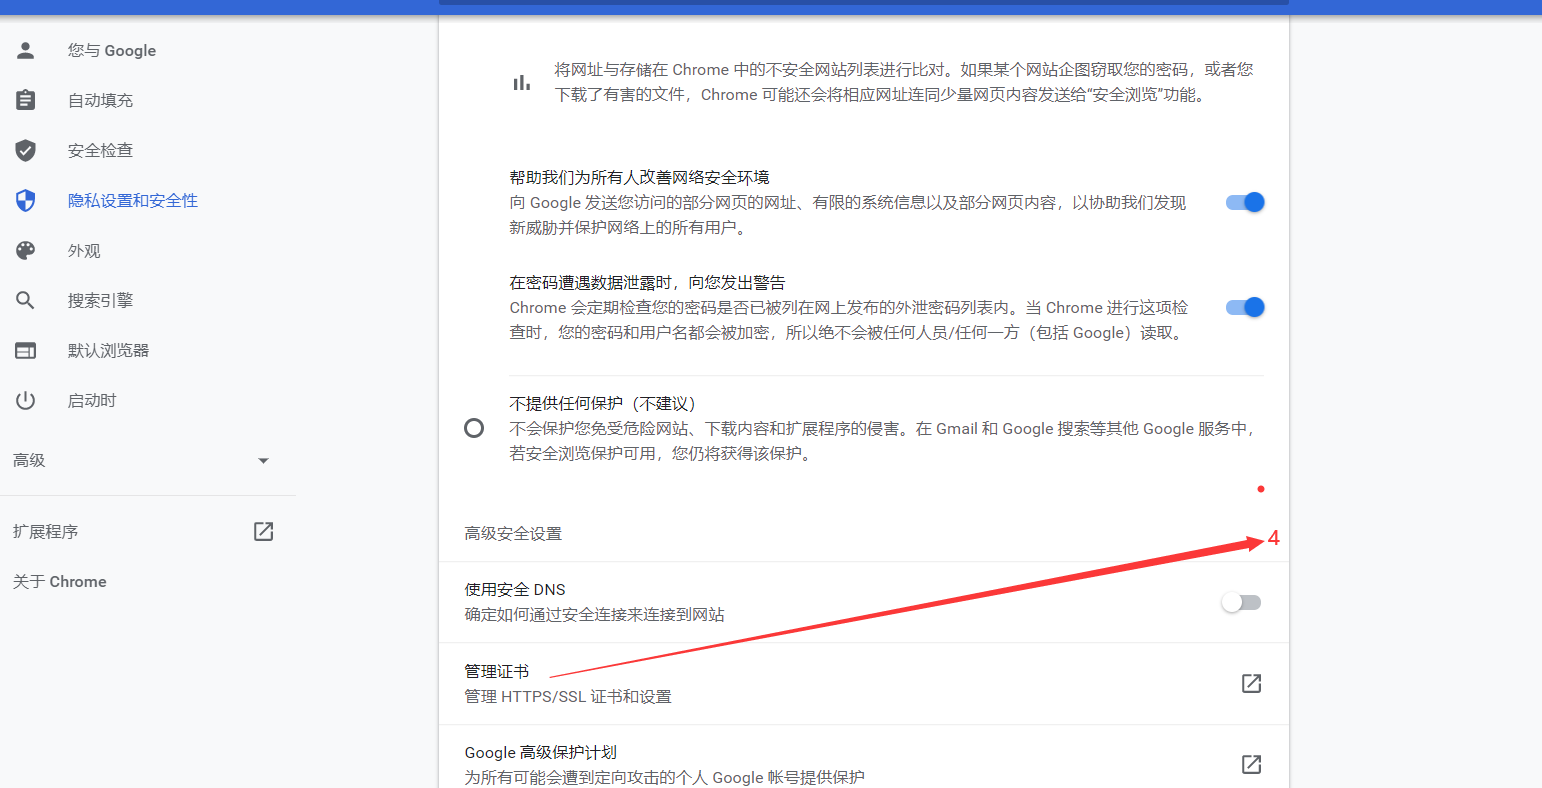
Task: Click the external link icon for Google 高级保护计划
Action: (x=1251, y=764)
